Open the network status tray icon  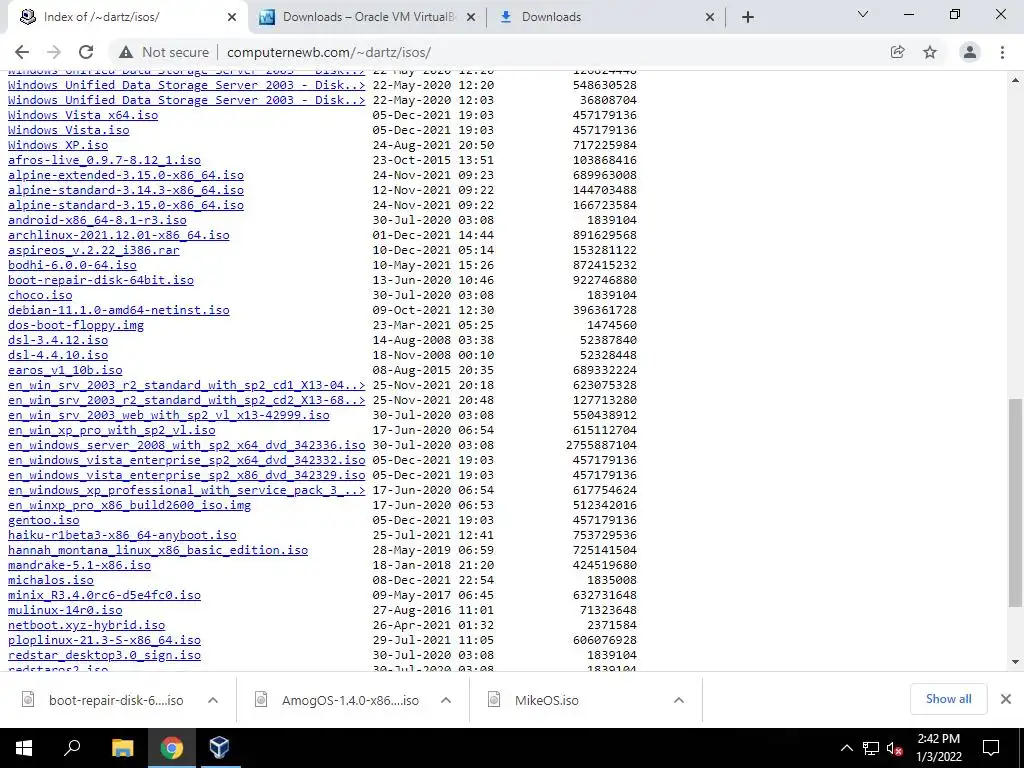point(871,748)
